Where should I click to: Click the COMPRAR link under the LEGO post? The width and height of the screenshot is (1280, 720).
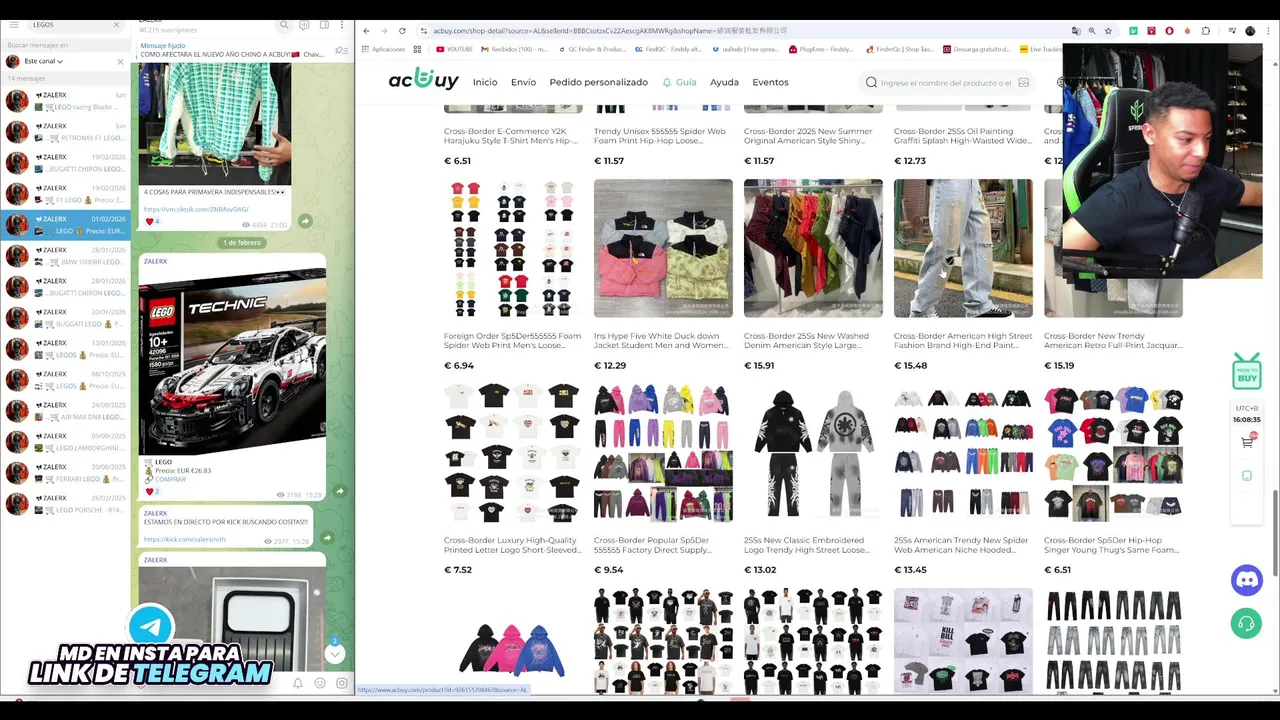point(170,479)
